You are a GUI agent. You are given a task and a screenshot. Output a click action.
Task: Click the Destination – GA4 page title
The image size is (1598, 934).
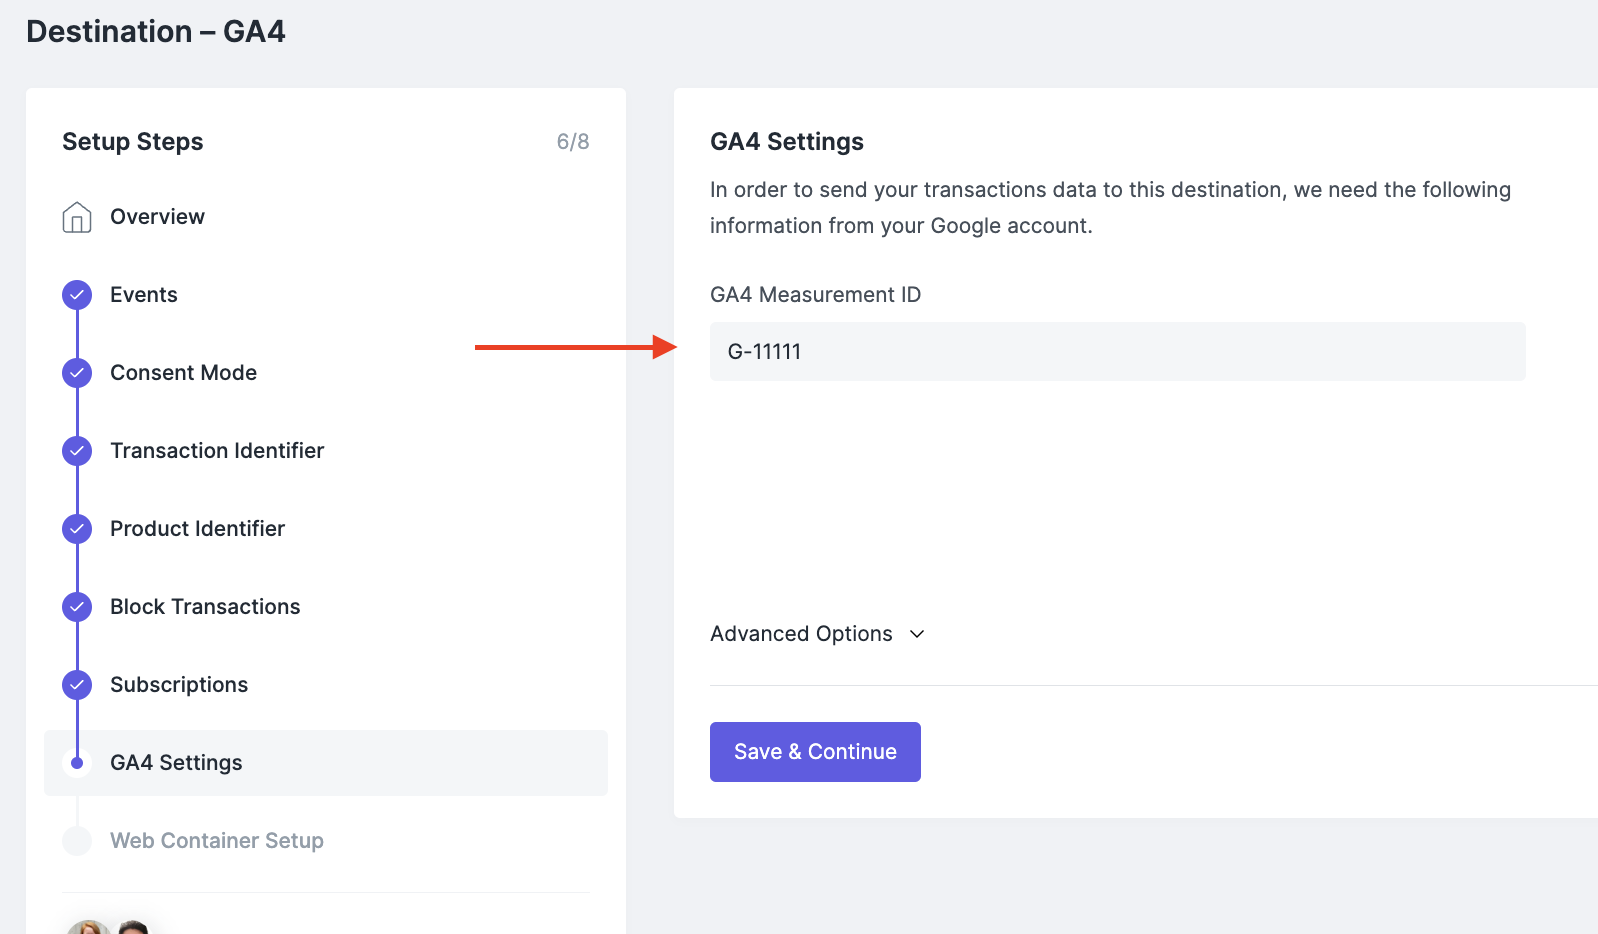pos(156,32)
